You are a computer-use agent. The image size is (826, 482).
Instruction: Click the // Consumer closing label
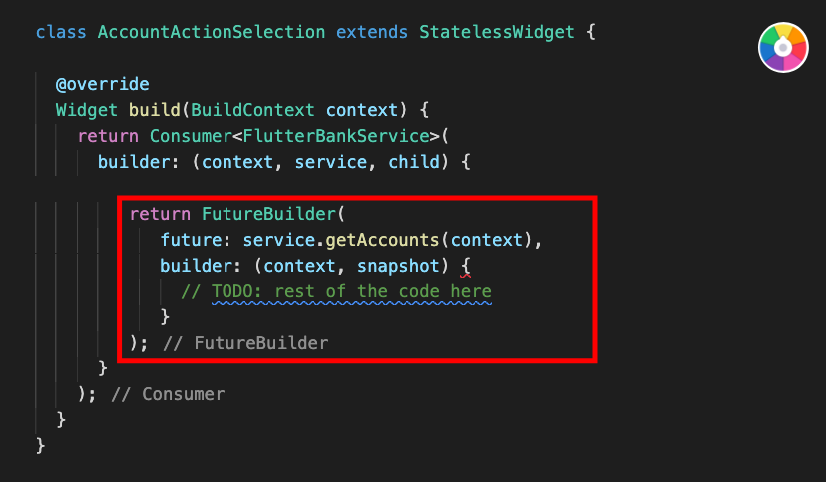tap(168, 394)
